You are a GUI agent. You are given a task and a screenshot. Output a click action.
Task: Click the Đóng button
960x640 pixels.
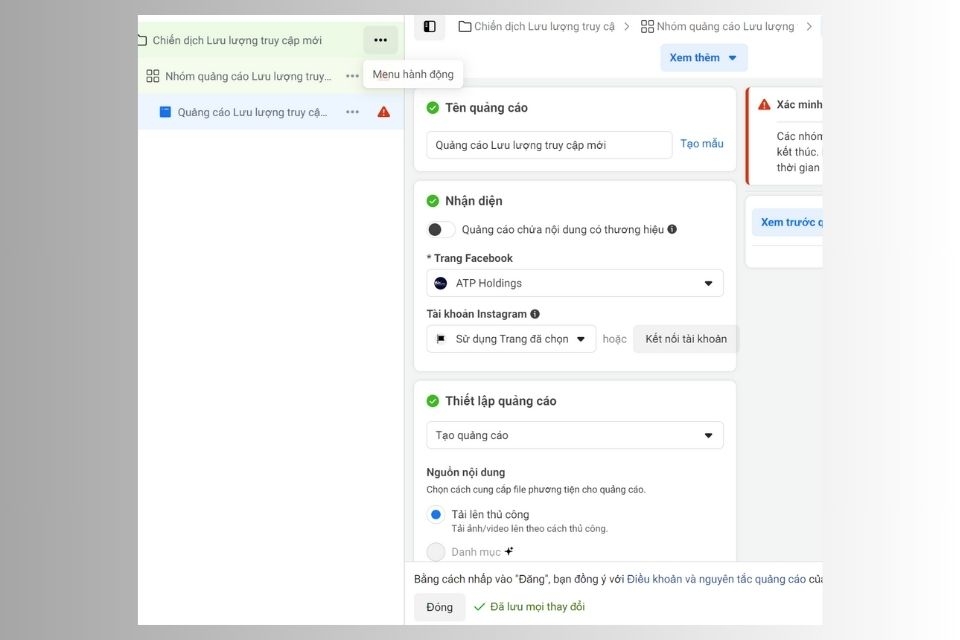click(440, 607)
